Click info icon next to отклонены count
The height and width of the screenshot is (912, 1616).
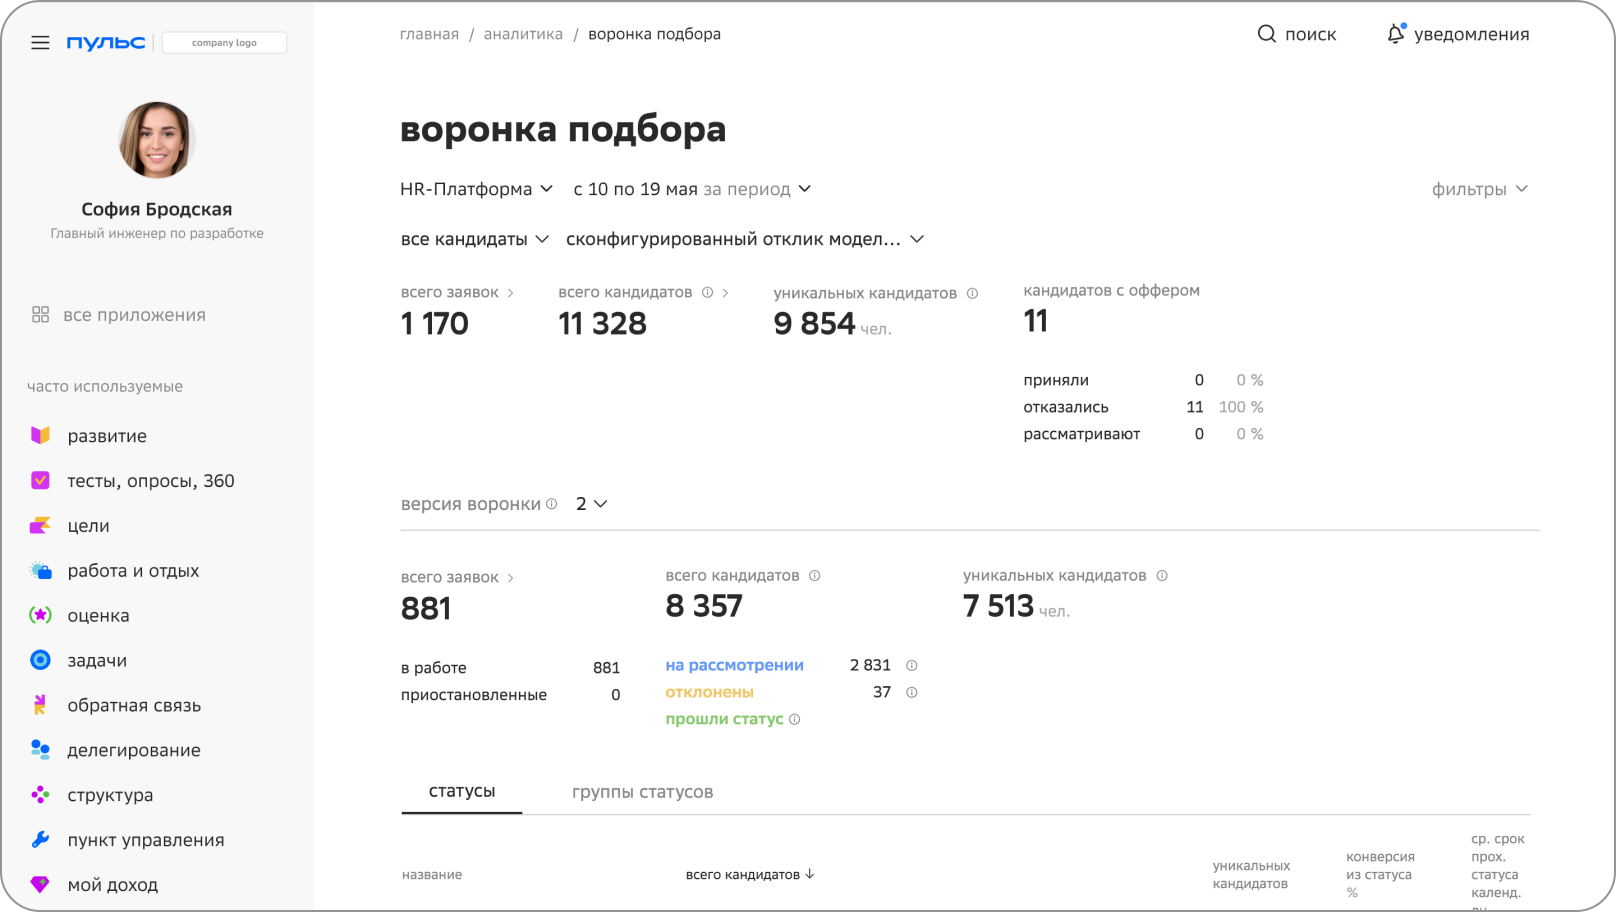click(x=911, y=693)
